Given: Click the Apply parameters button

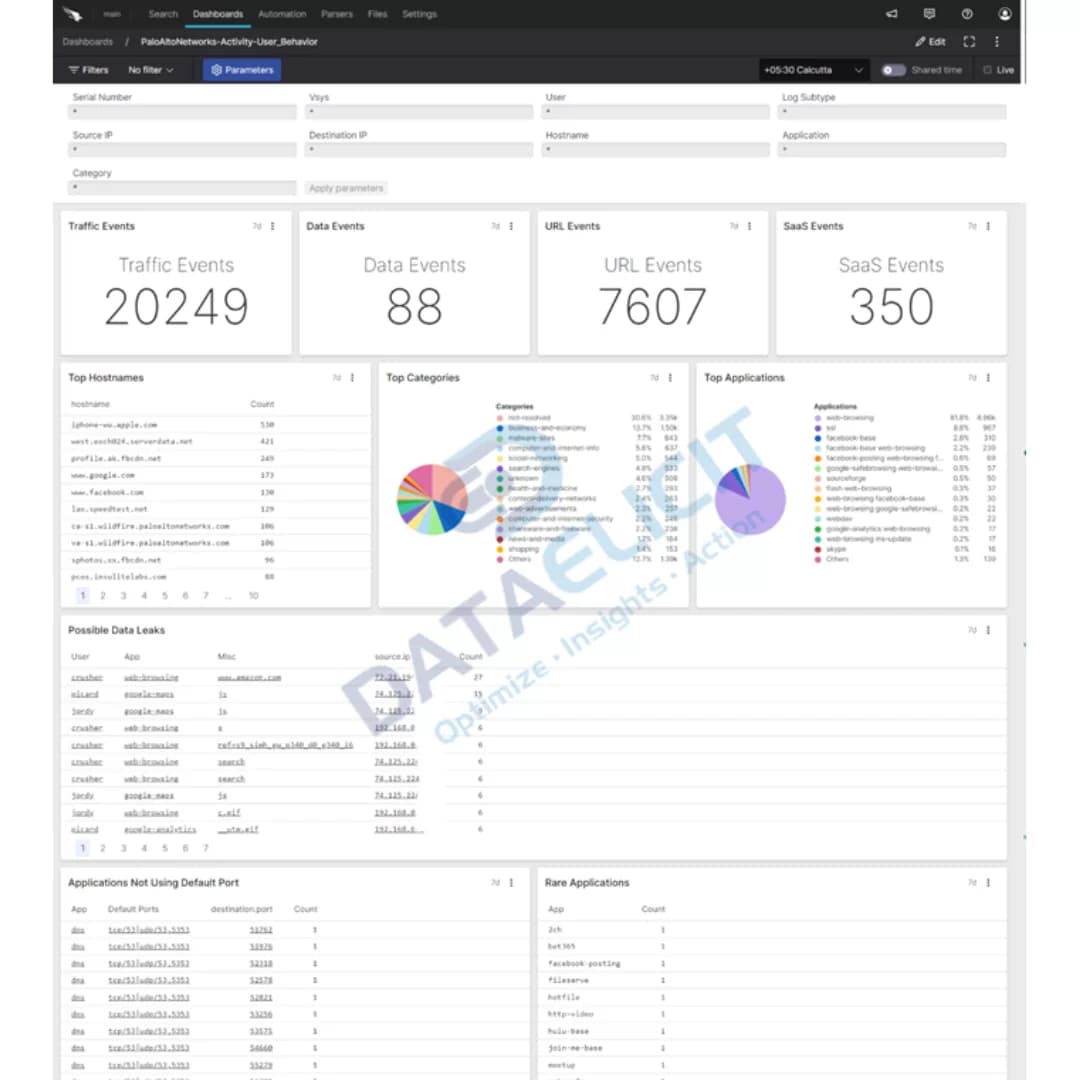Looking at the screenshot, I should 346,188.
